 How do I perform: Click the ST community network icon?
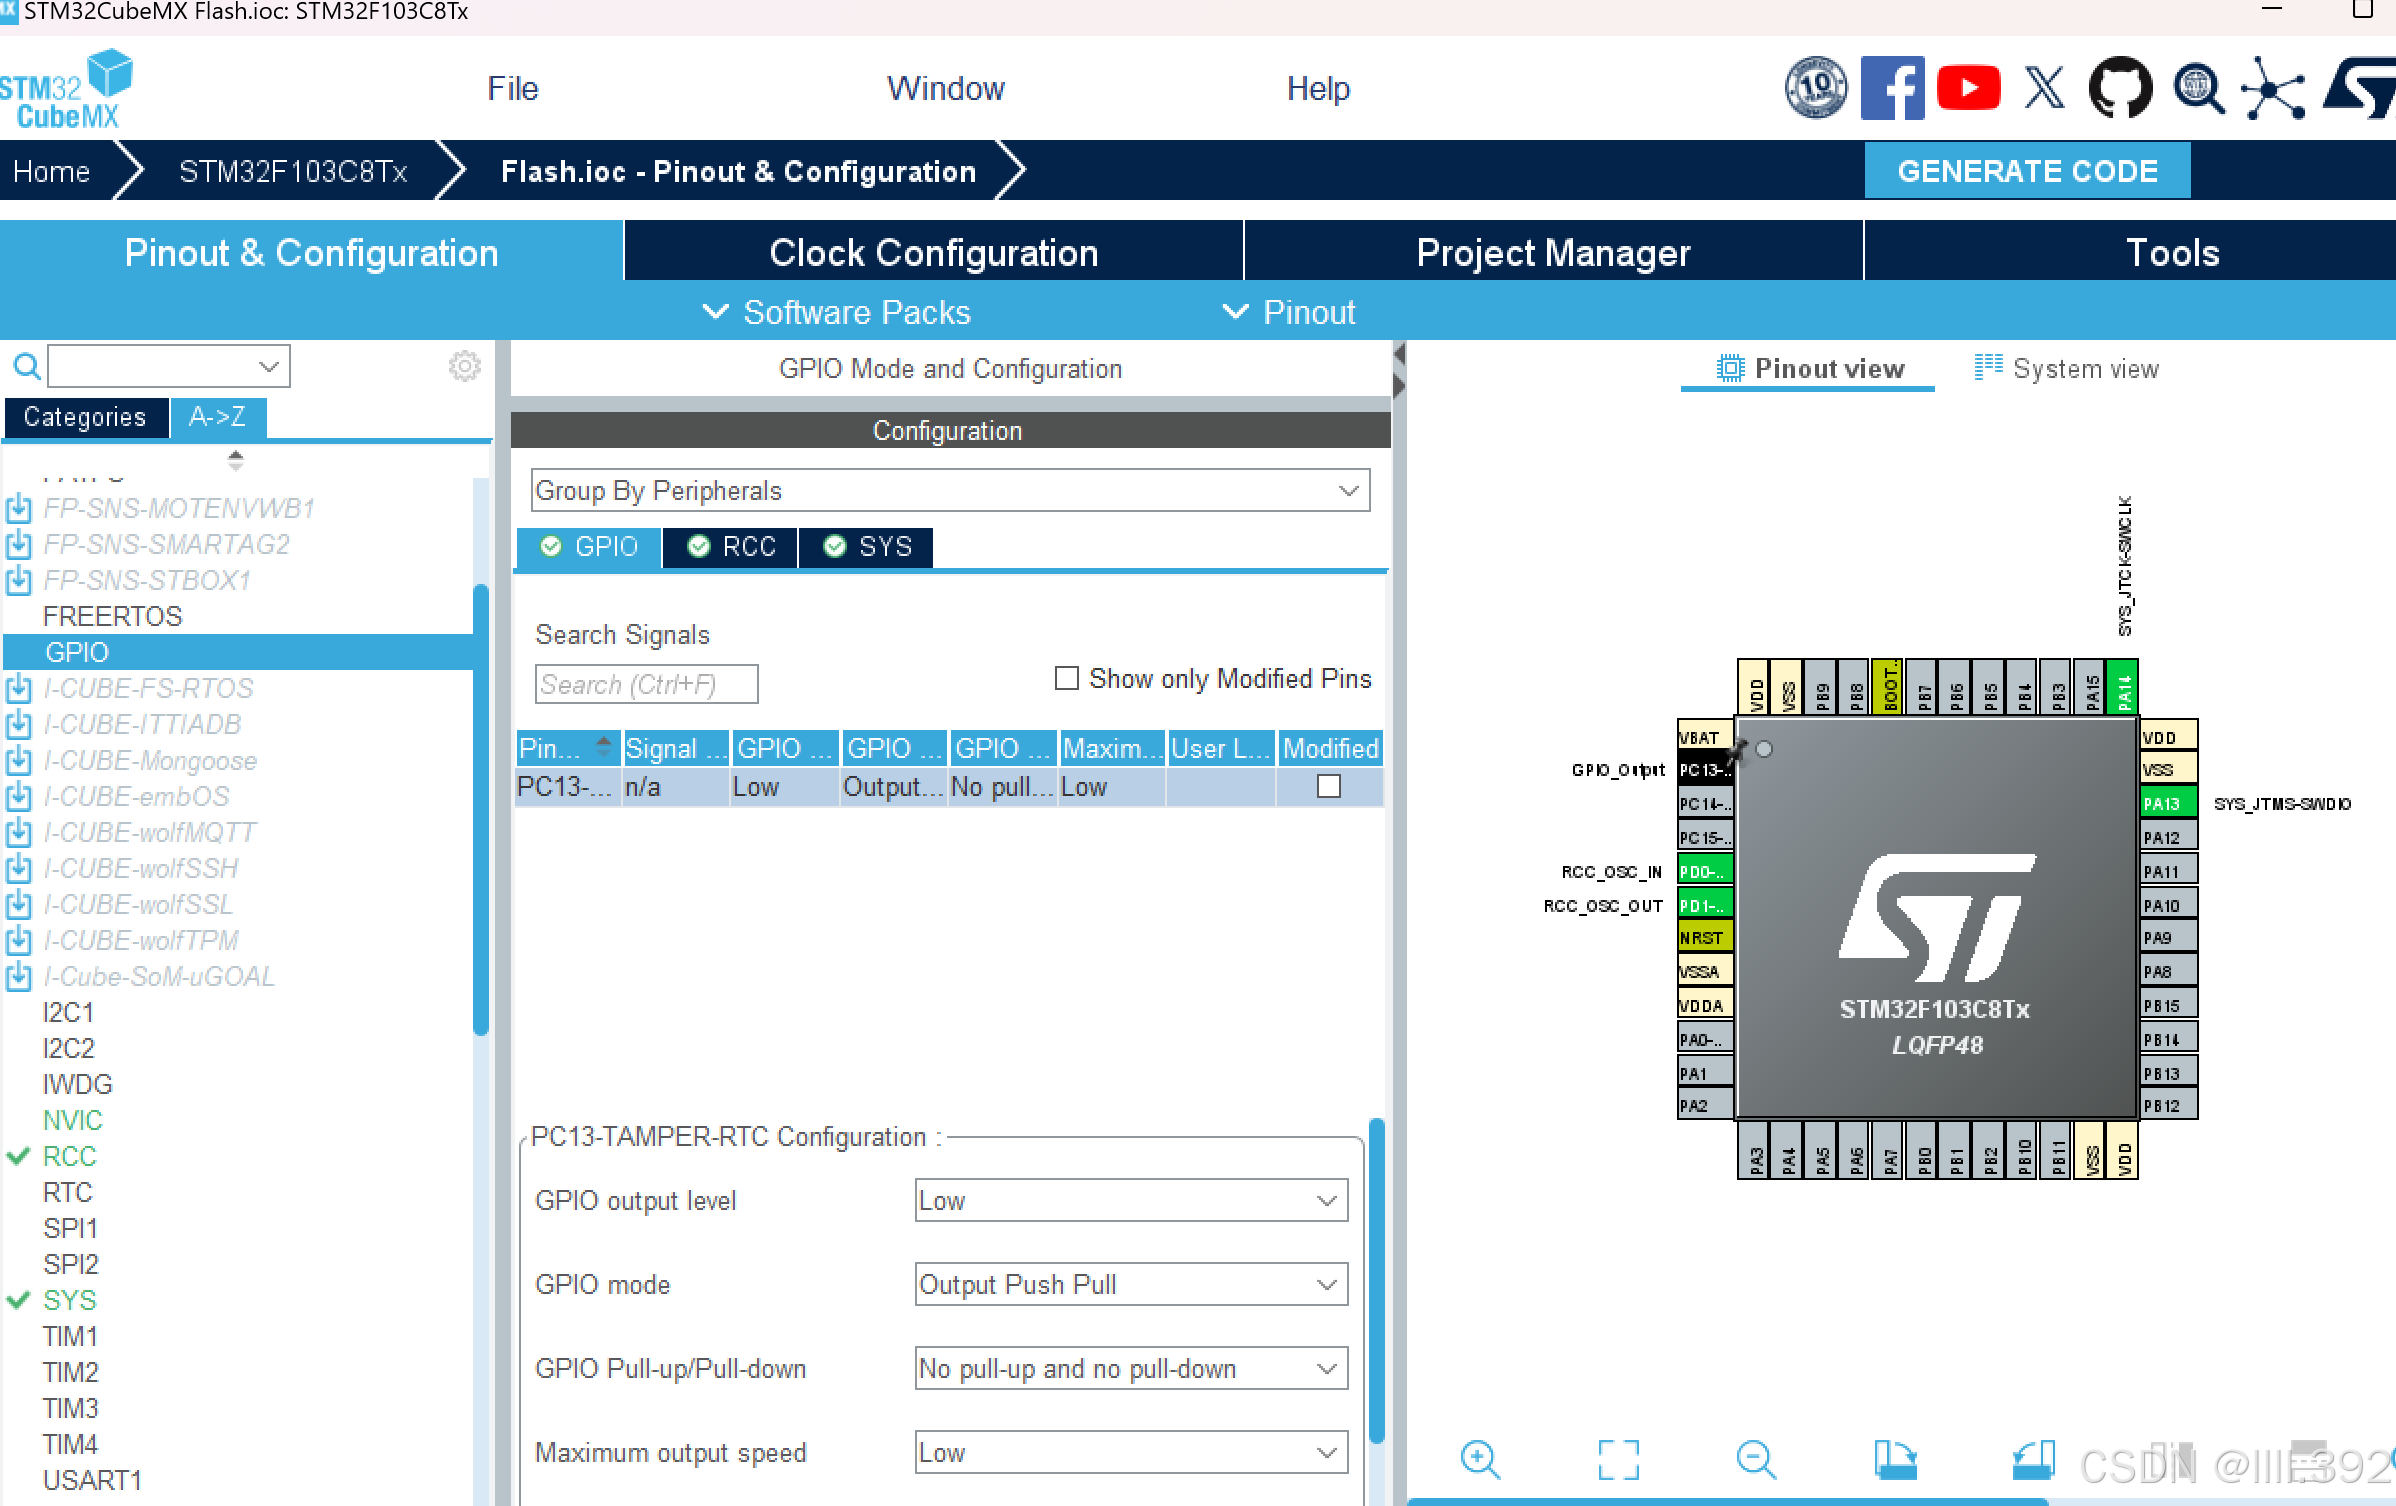(2273, 88)
